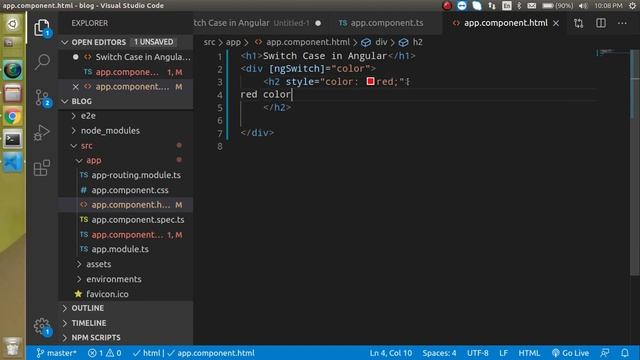Viewport: 640px width, 360px height.
Task: Click the mail icon in system tray
Action: click(x=531, y=6)
